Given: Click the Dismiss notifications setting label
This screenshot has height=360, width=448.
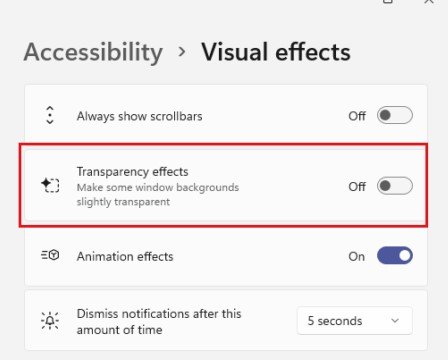Looking at the screenshot, I should (x=159, y=322).
